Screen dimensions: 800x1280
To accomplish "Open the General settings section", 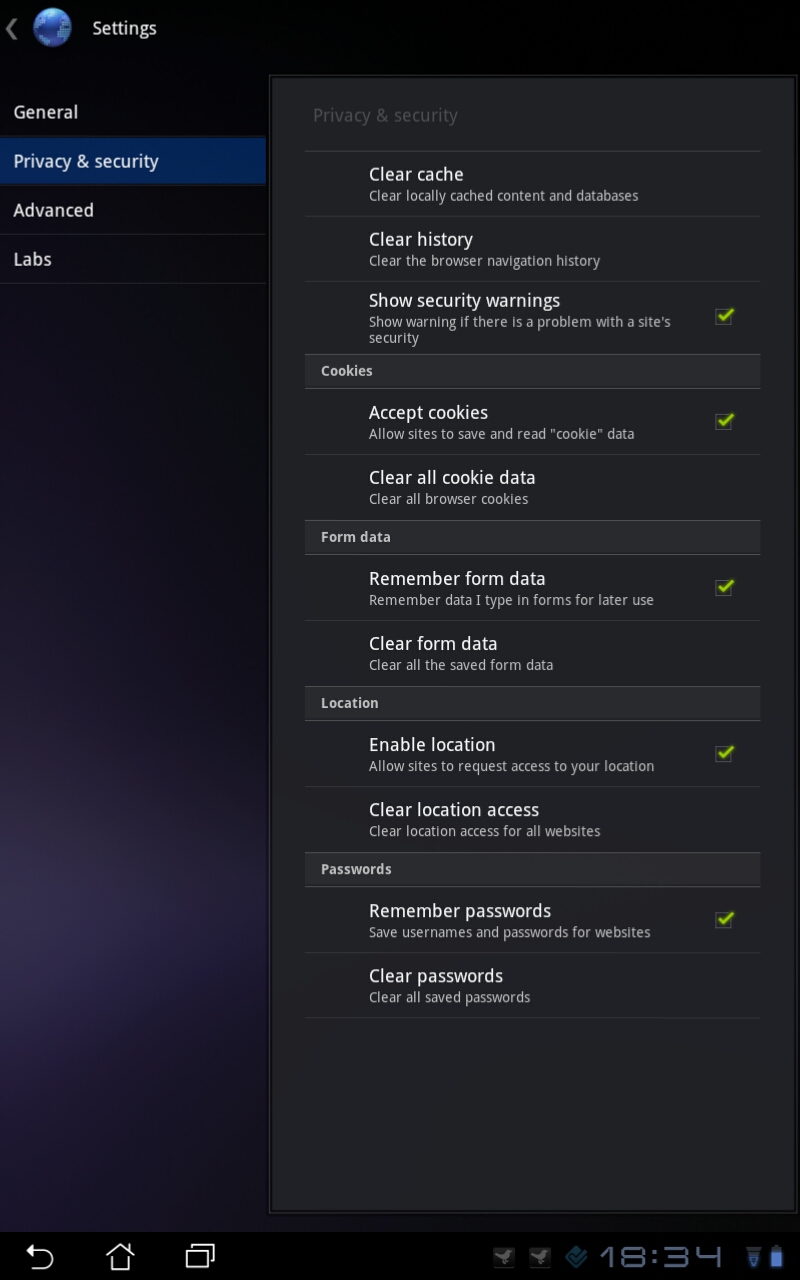I will click(x=133, y=112).
